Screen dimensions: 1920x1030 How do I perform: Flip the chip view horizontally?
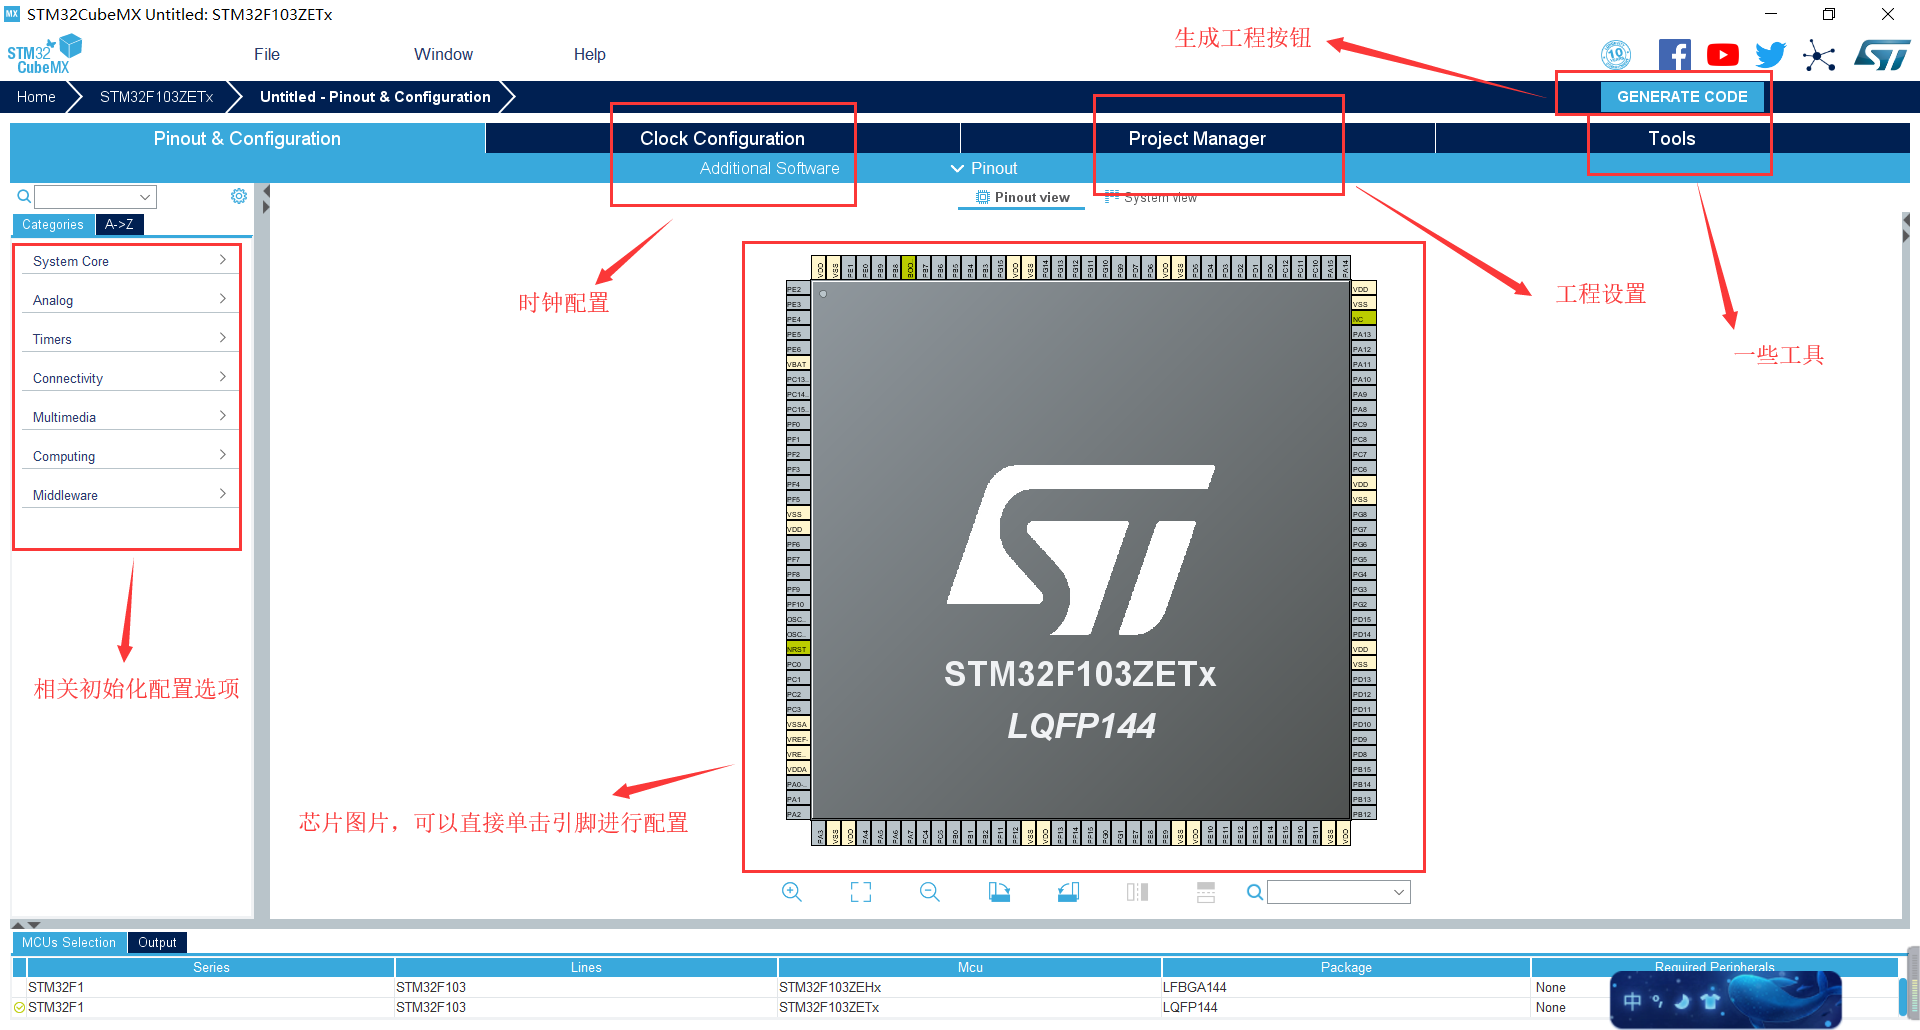click(1137, 892)
